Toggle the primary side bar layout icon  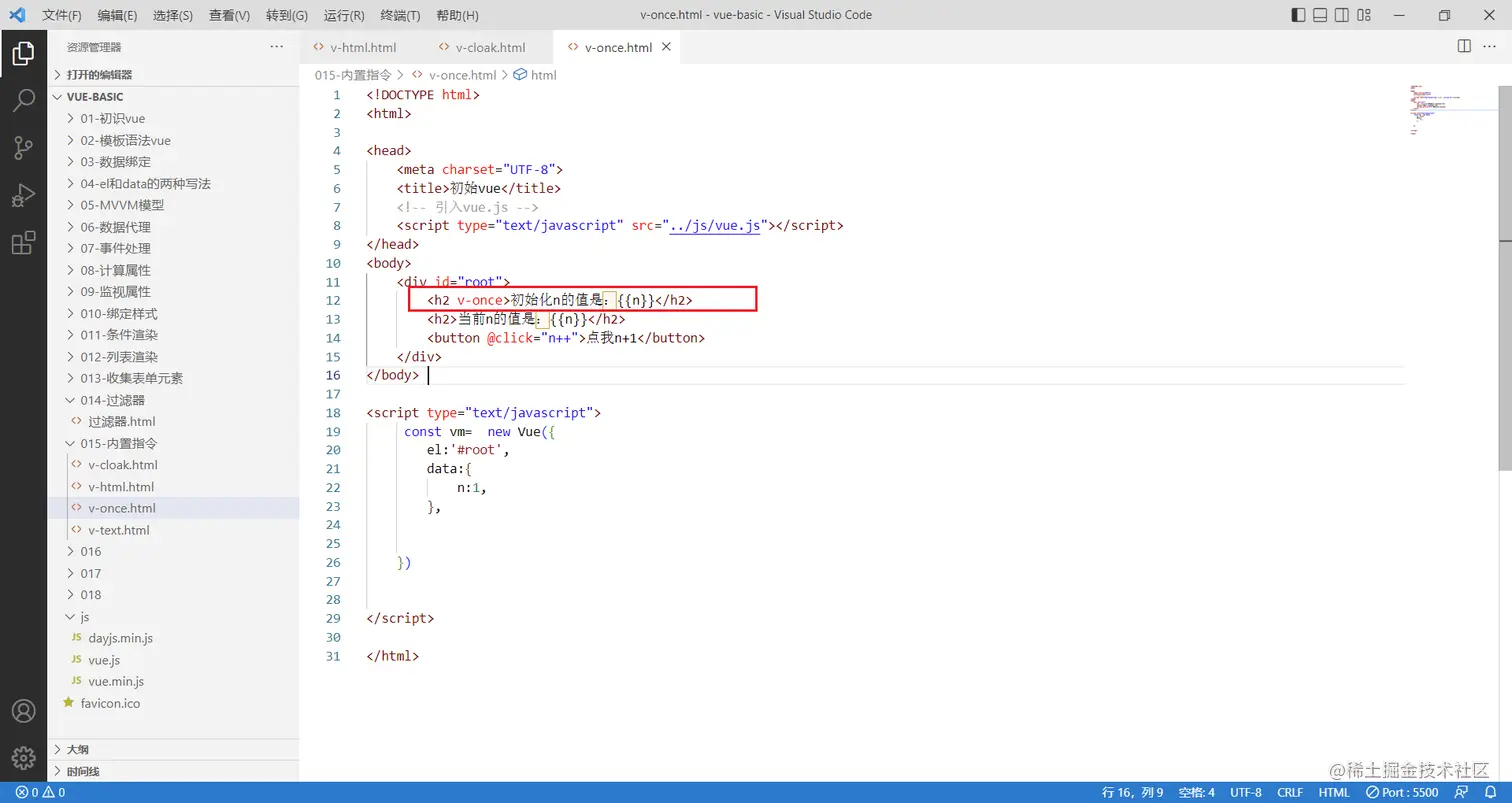(x=1298, y=15)
